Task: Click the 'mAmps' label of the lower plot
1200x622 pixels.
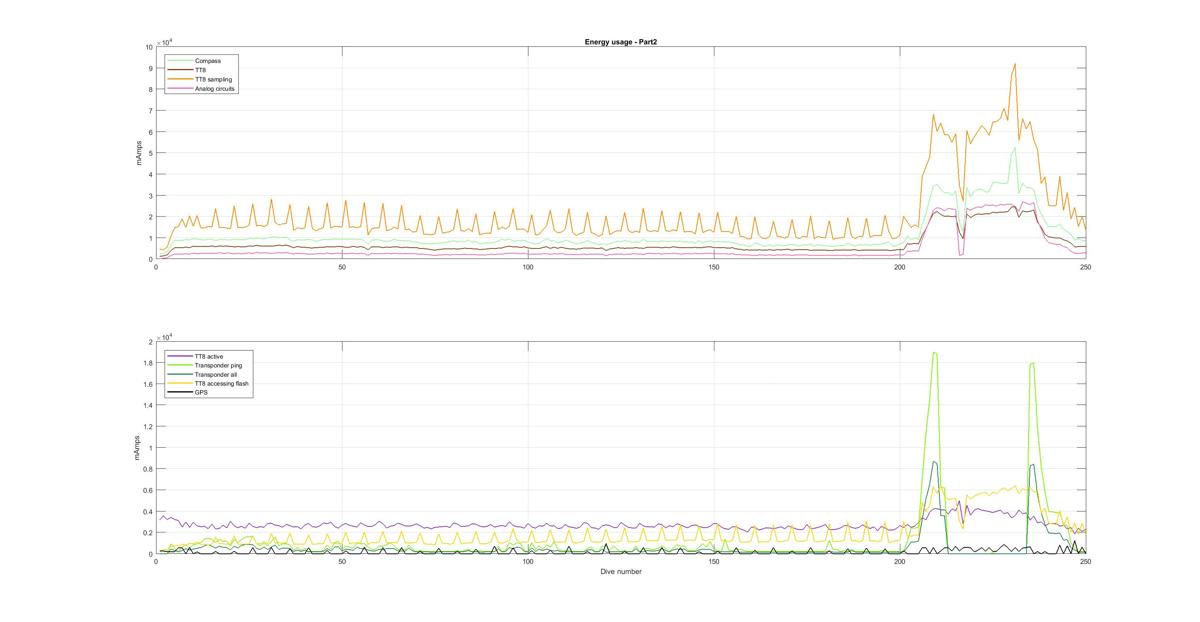Action: (138, 448)
